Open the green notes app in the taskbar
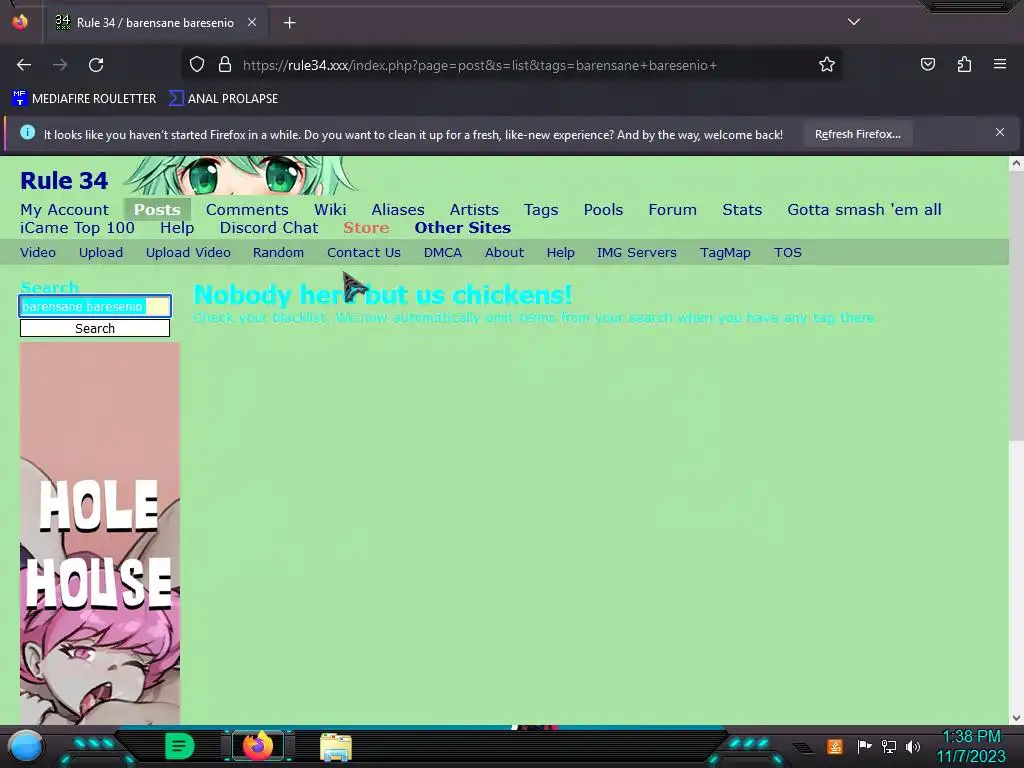The height and width of the screenshot is (768, 1024). coord(179,746)
